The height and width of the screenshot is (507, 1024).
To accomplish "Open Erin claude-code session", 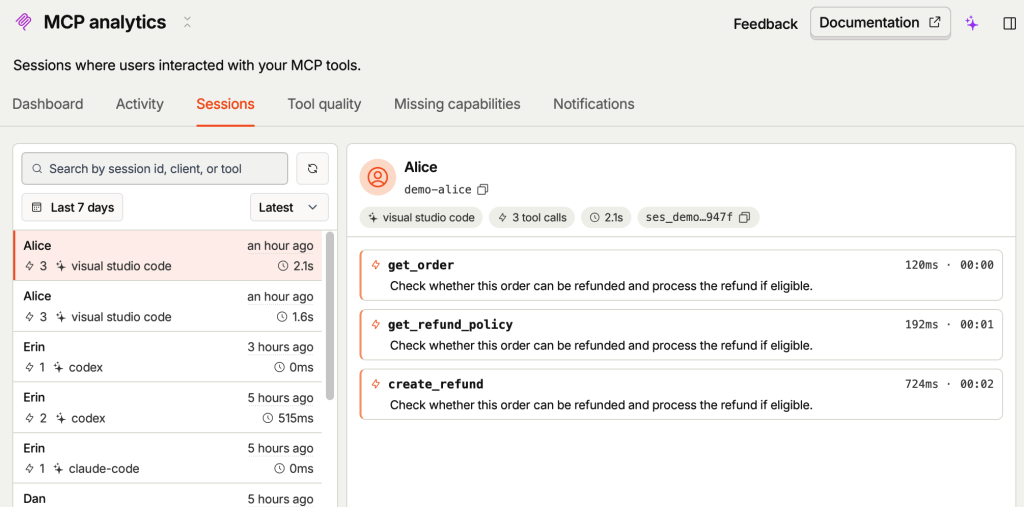I will coord(168,458).
